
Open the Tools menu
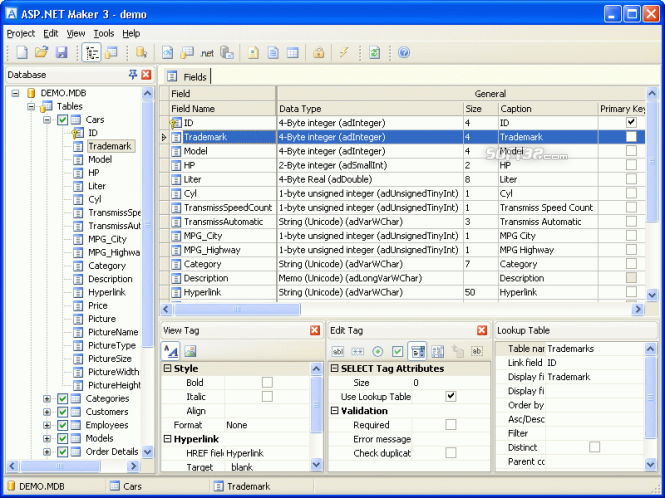103,33
